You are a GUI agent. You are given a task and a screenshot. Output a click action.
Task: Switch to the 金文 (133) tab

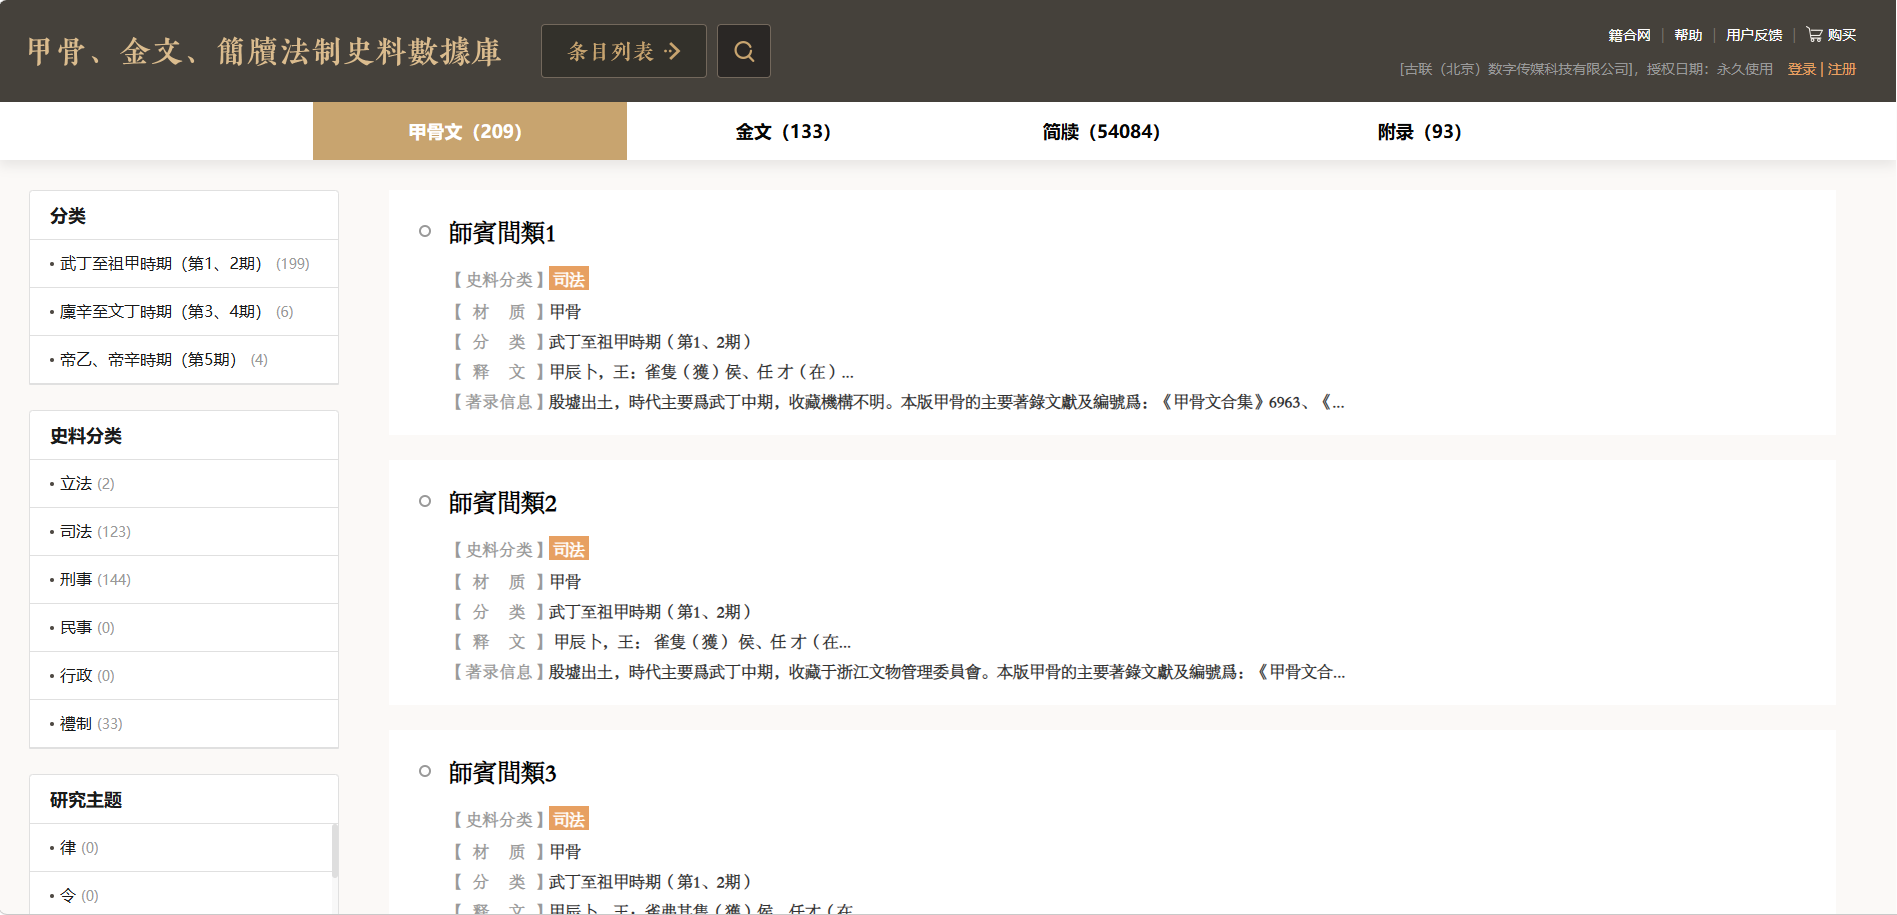[x=783, y=131]
